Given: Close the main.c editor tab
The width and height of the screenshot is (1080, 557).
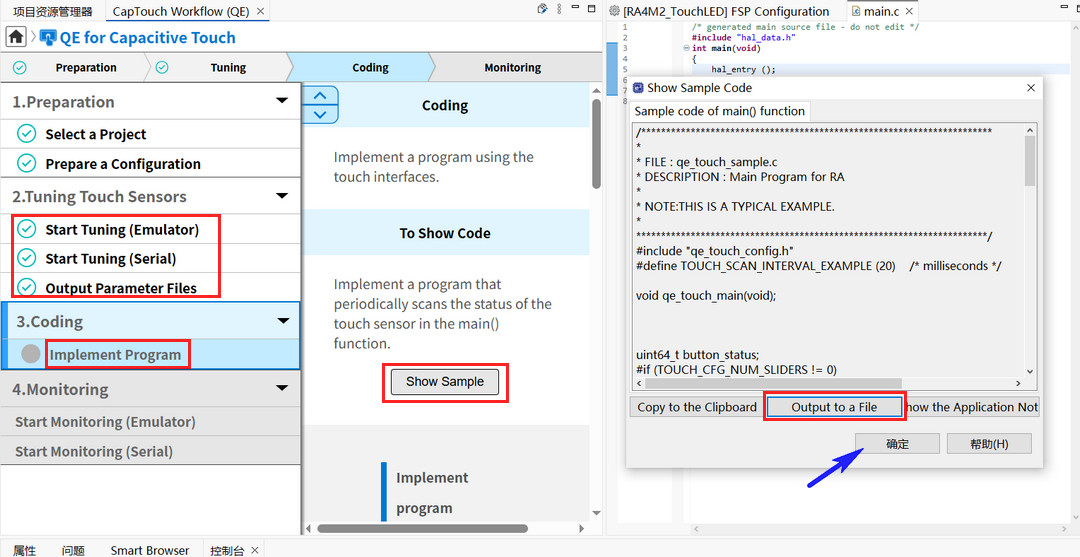Looking at the screenshot, I should click(908, 11).
